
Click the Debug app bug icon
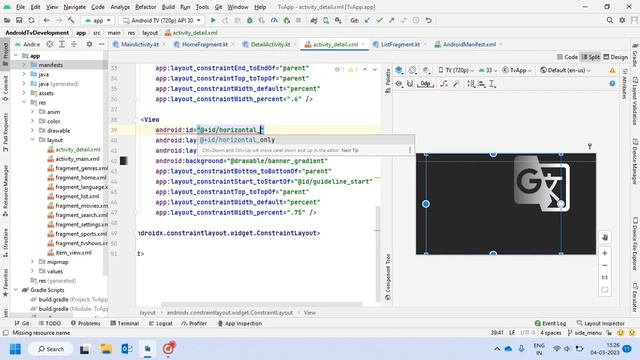tap(249, 20)
